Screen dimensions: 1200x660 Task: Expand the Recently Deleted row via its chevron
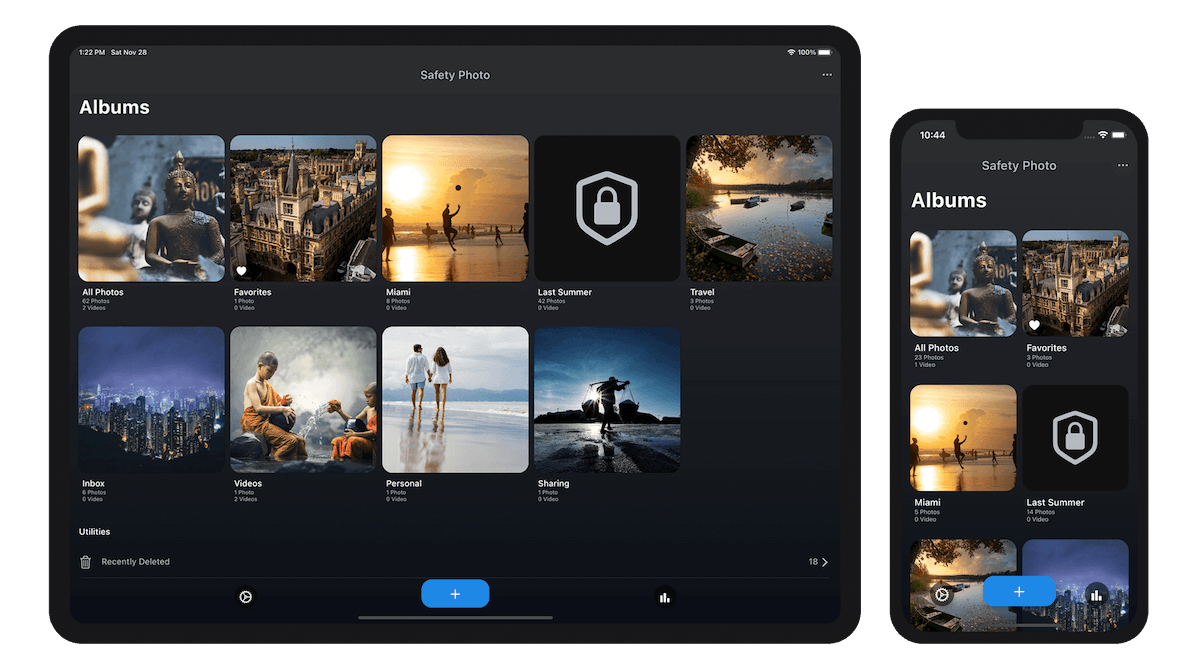pos(826,561)
